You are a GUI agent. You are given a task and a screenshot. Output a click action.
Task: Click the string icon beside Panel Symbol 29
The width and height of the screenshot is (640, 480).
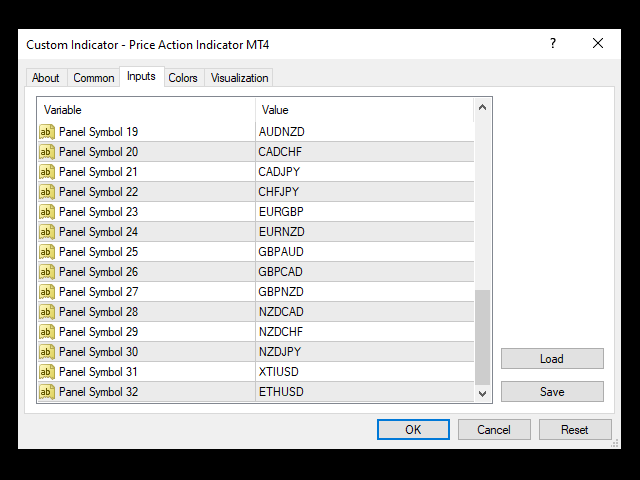47,332
